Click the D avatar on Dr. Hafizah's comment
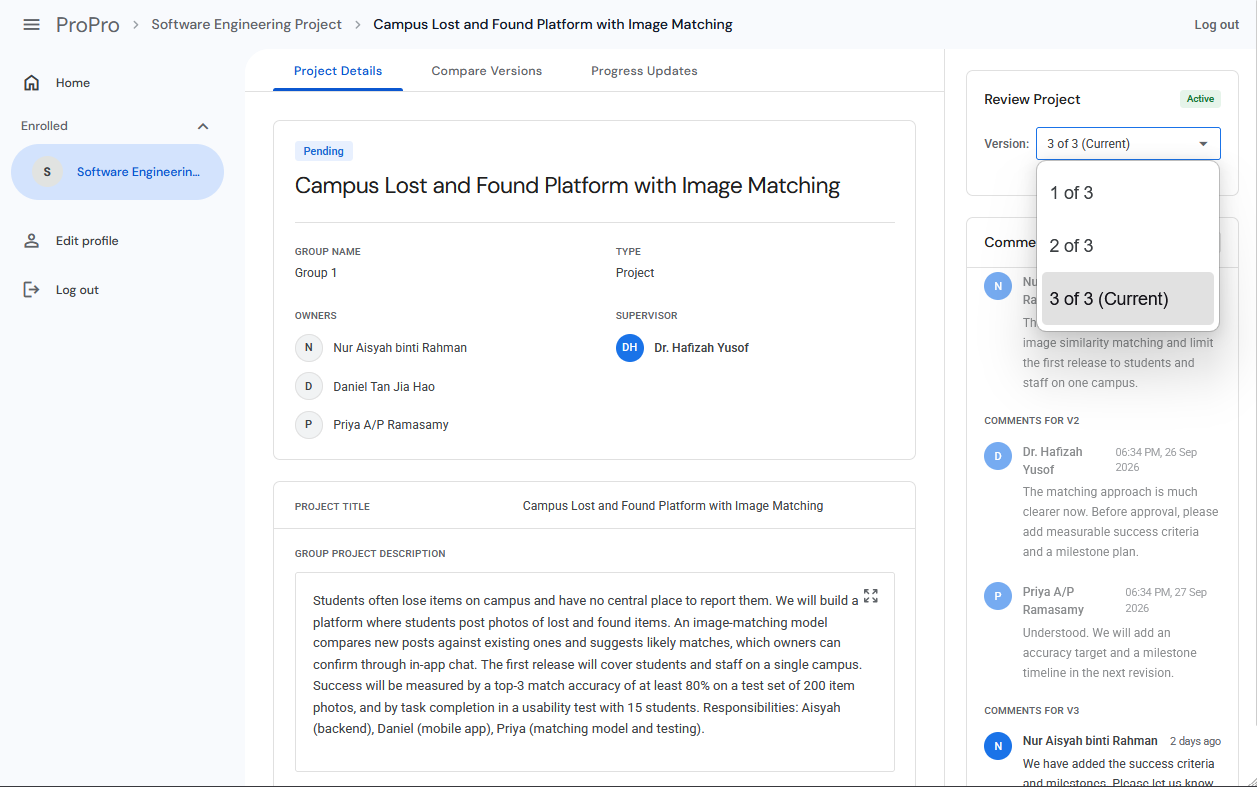Viewport: 1257px width, 787px height. (x=998, y=457)
